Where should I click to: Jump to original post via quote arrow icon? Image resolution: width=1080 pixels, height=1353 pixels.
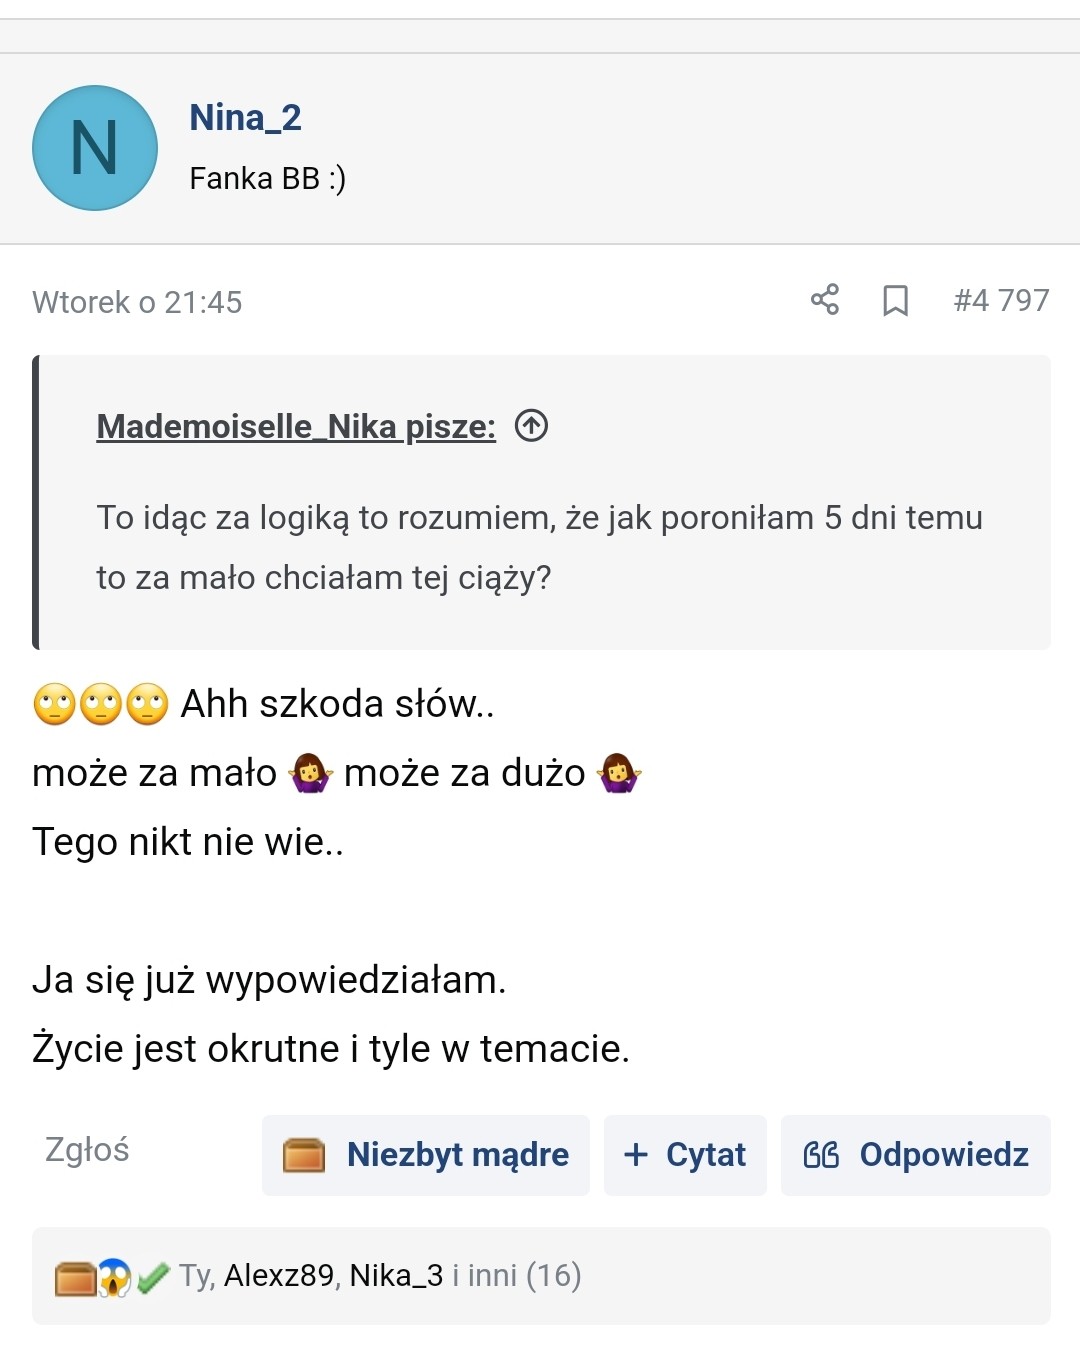coord(531,426)
